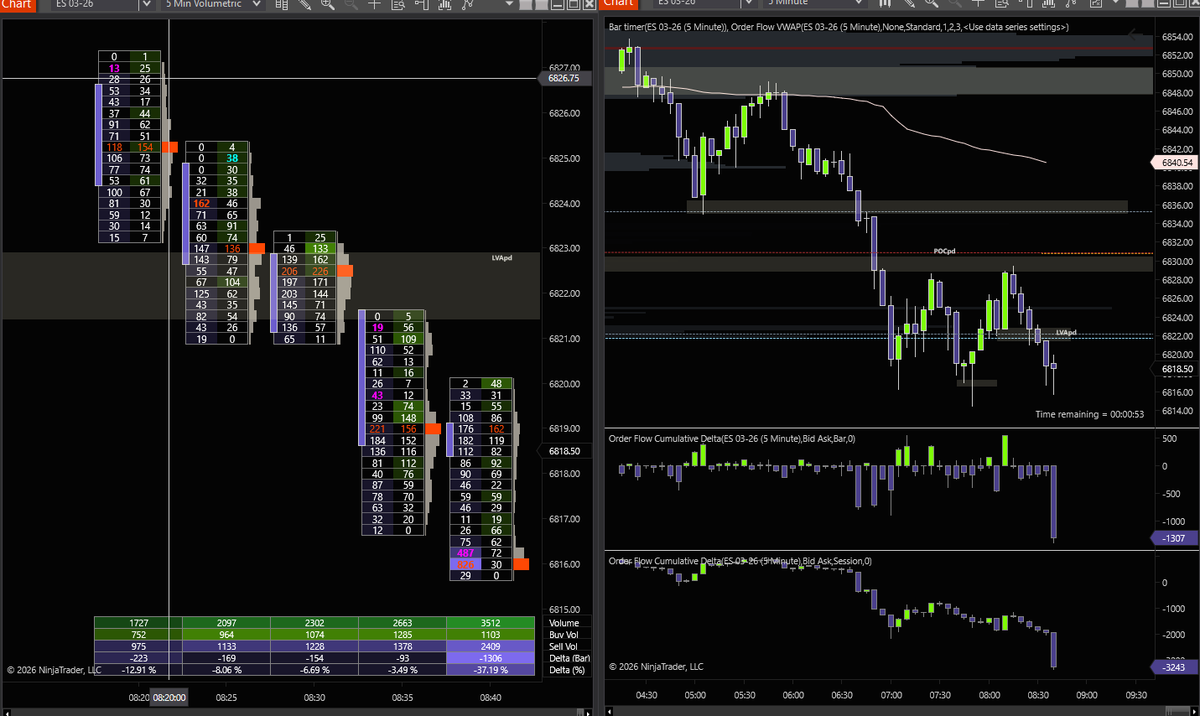Open the data grid icon on left toolbar
This screenshot has width=1200, height=716.
pyautogui.click(x=282, y=5)
